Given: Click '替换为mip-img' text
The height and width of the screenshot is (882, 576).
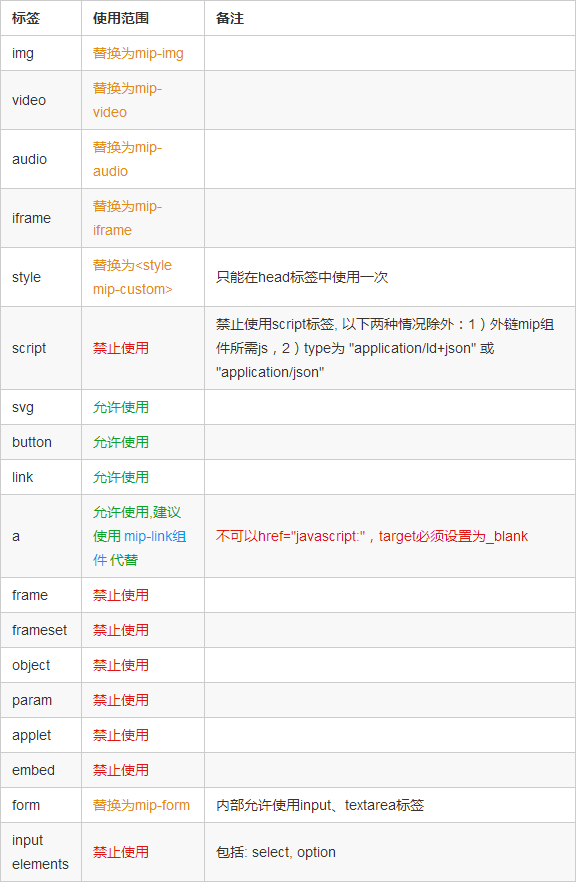Looking at the screenshot, I should (x=138, y=53).
